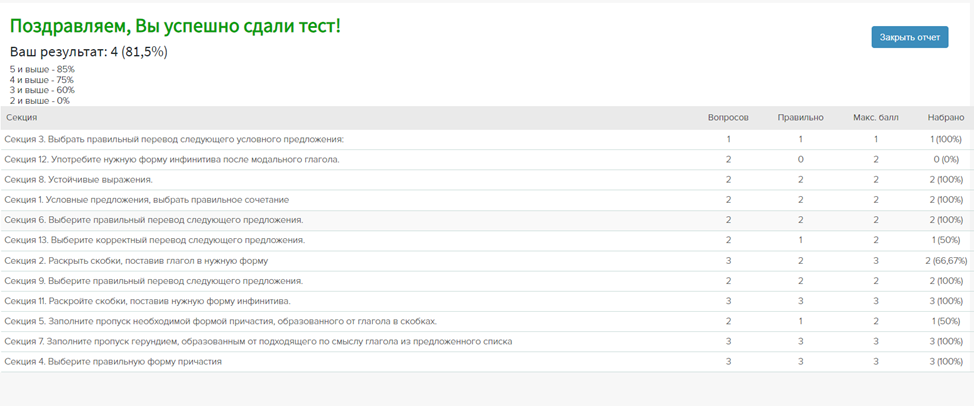The image size is (974, 406).
Task: Select row Секция 13 корректный перевод предложения
Action: click(486, 240)
